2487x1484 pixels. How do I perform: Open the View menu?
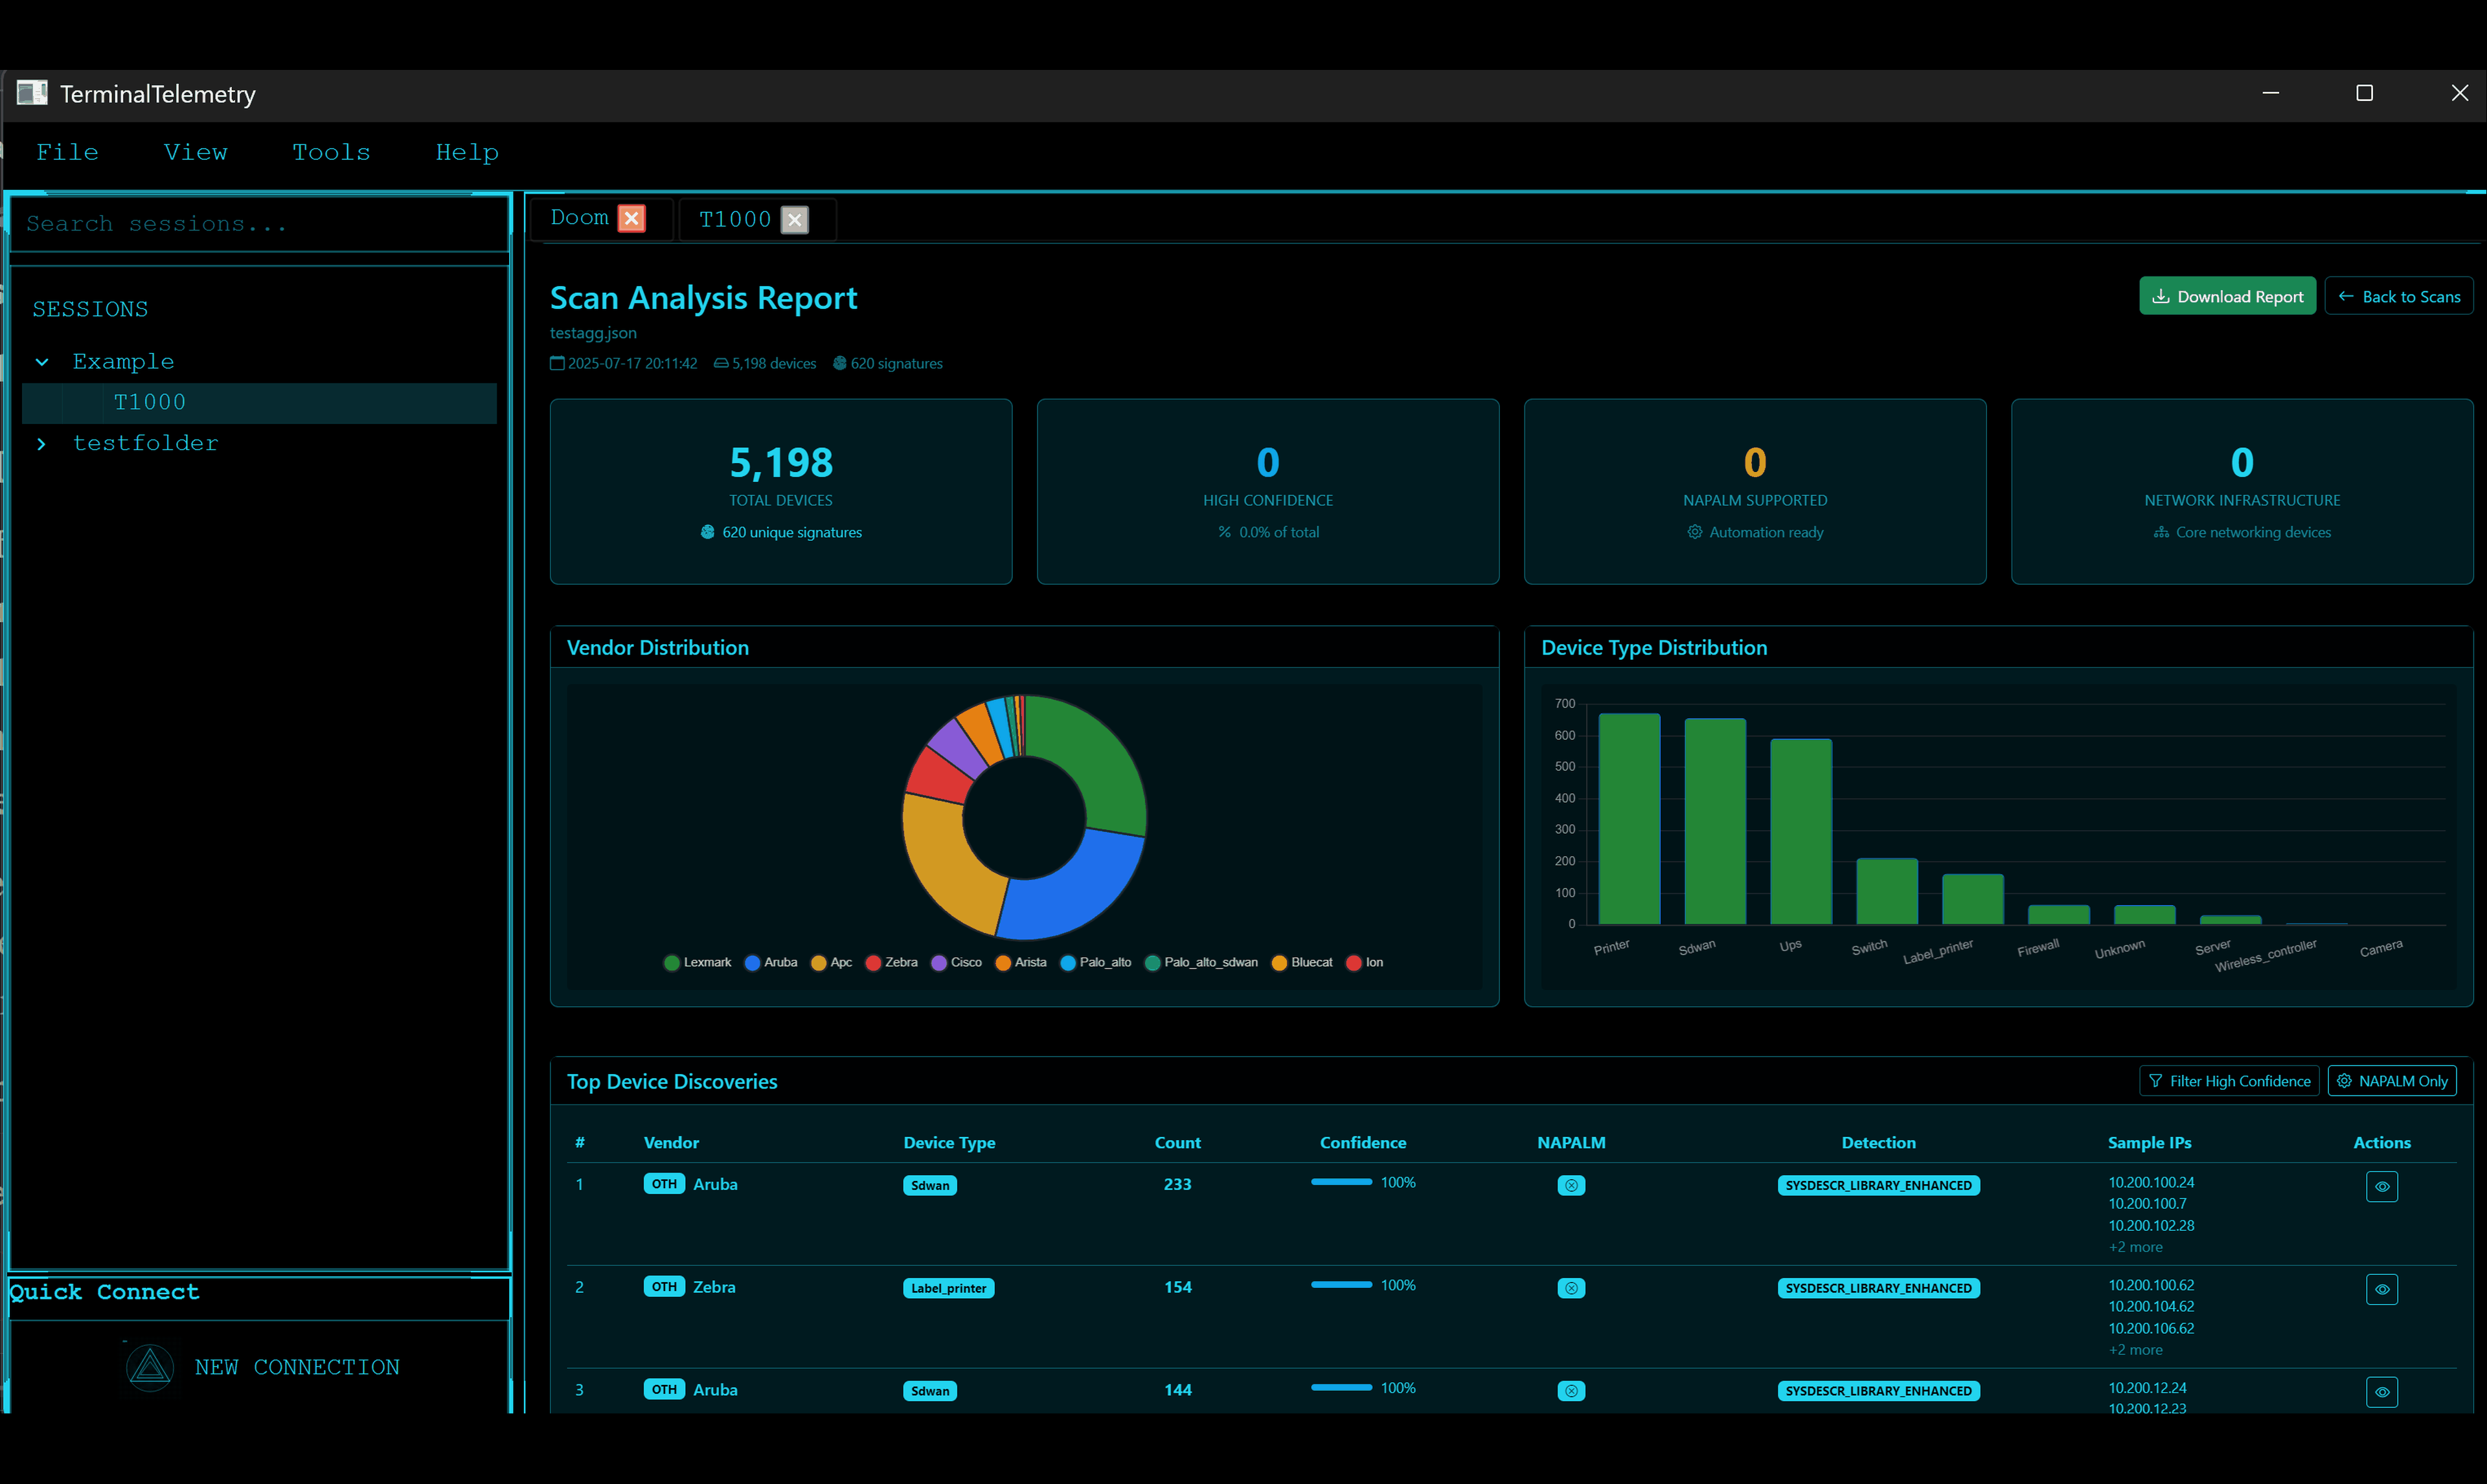pyautogui.click(x=196, y=152)
